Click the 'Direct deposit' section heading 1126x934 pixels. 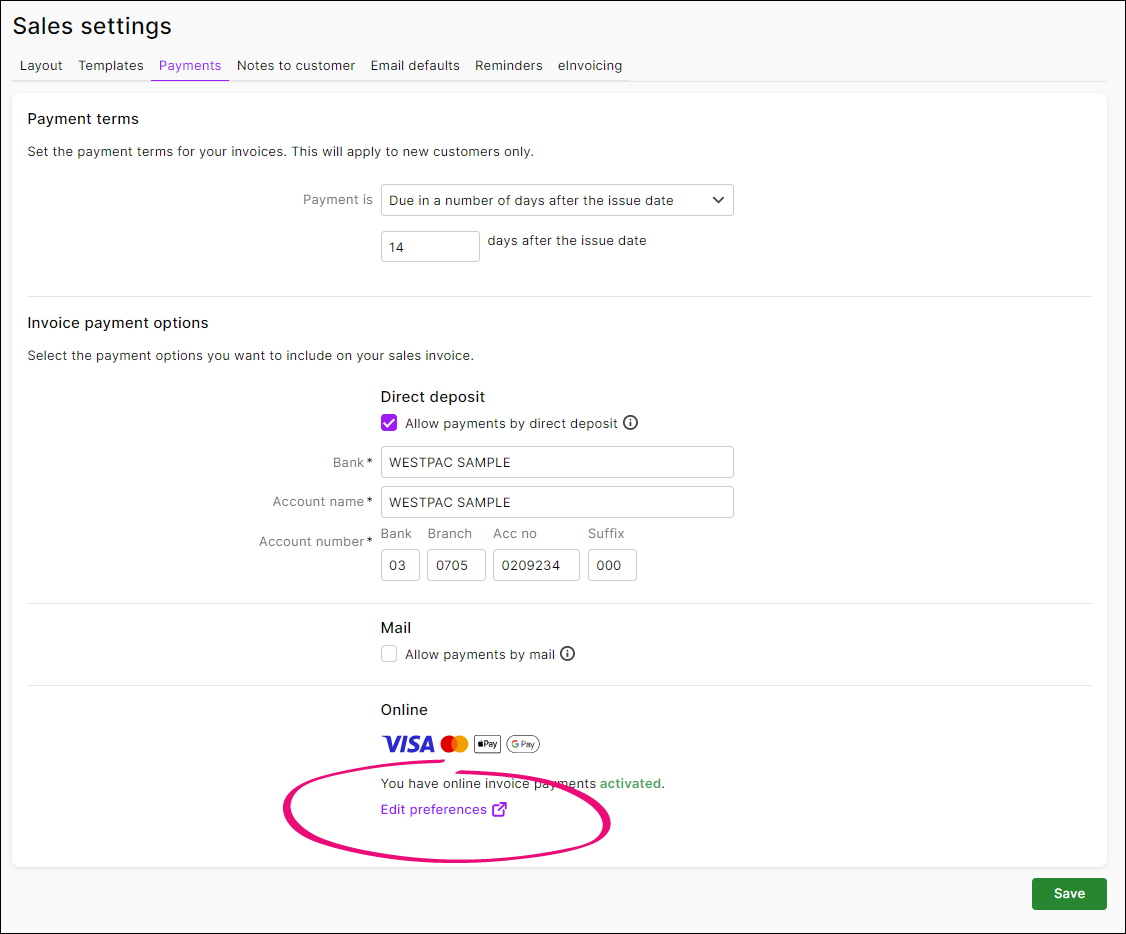[x=432, y=397]
